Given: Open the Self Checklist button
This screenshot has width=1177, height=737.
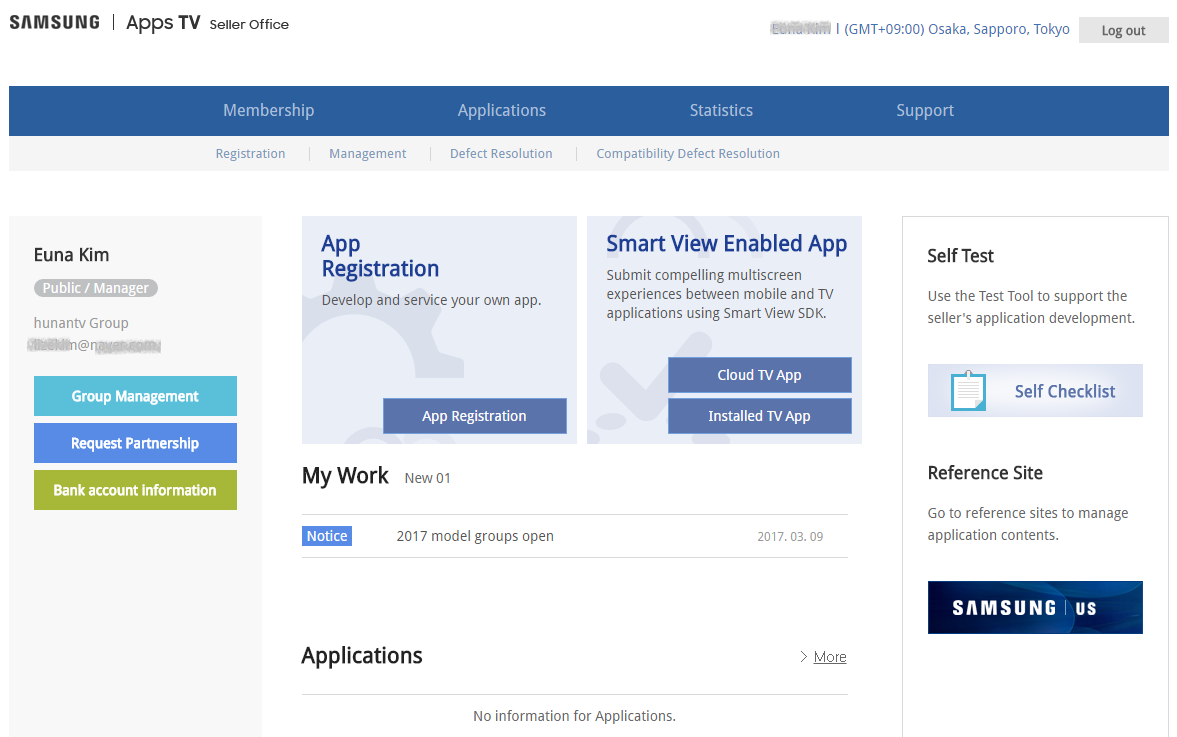Looking at the screenshot, I should [x=1035, y=390].
